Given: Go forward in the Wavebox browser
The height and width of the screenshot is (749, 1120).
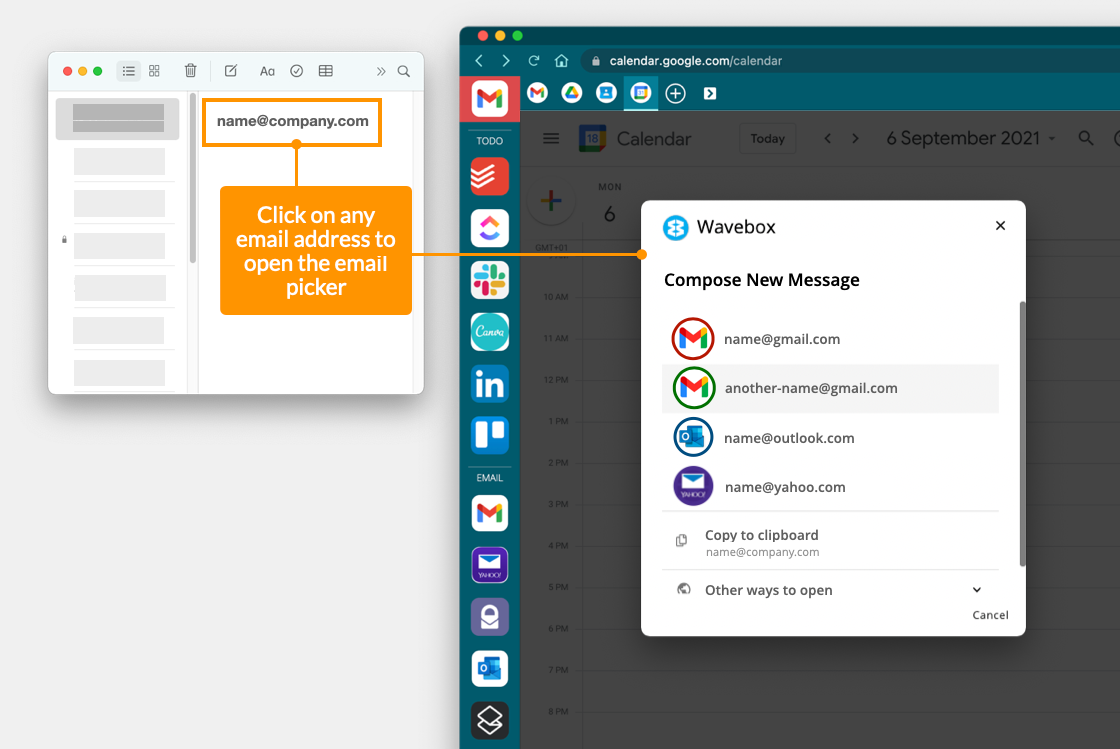Looking at the screenshot, I should pos(506,61).
